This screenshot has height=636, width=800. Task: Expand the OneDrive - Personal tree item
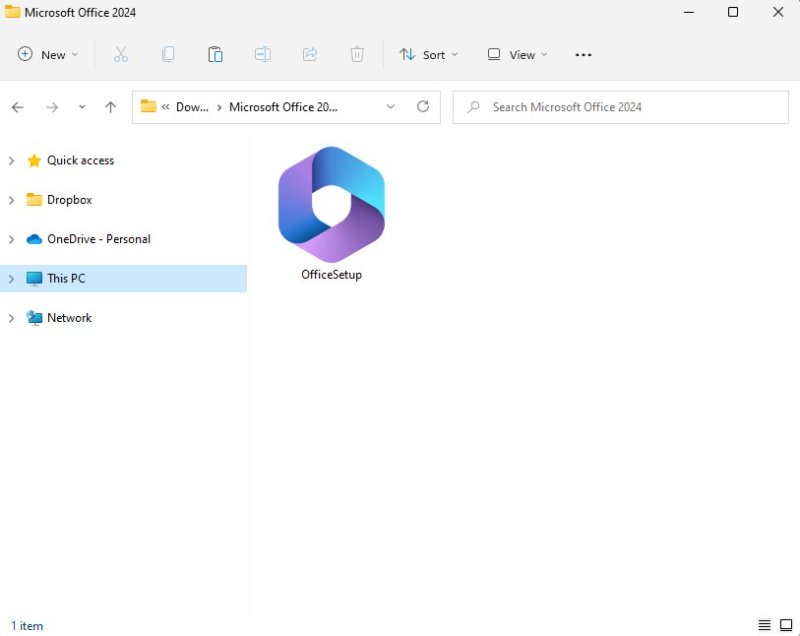(x=11, y=239)
